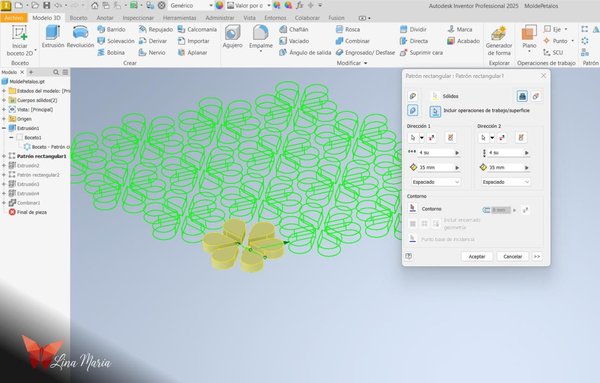
Task: Choose the Combinar tool
Action: click(352, 41)
